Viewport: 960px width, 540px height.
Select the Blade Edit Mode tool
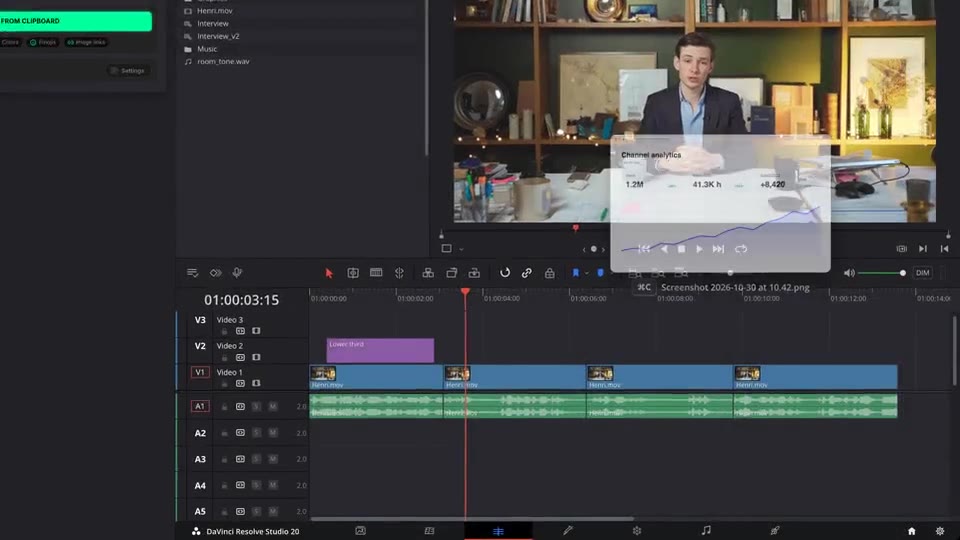coord(399,273)
